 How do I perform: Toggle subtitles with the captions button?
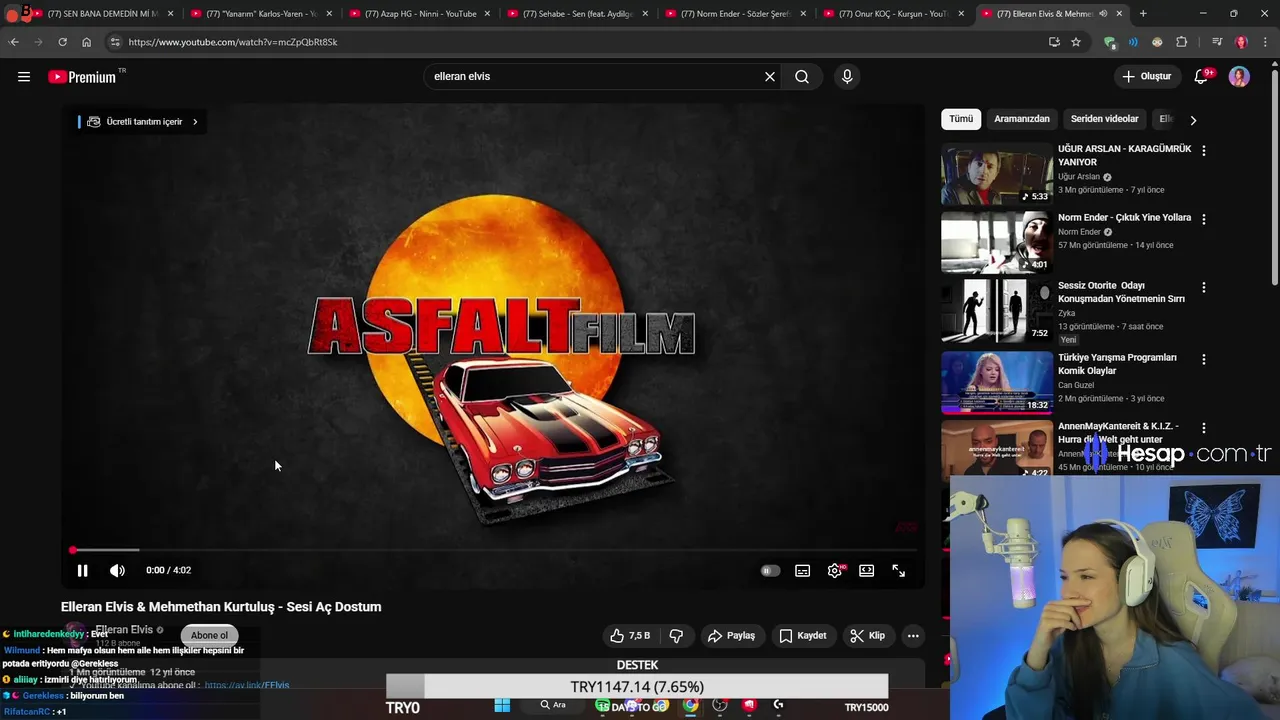[x=802, y=571]
